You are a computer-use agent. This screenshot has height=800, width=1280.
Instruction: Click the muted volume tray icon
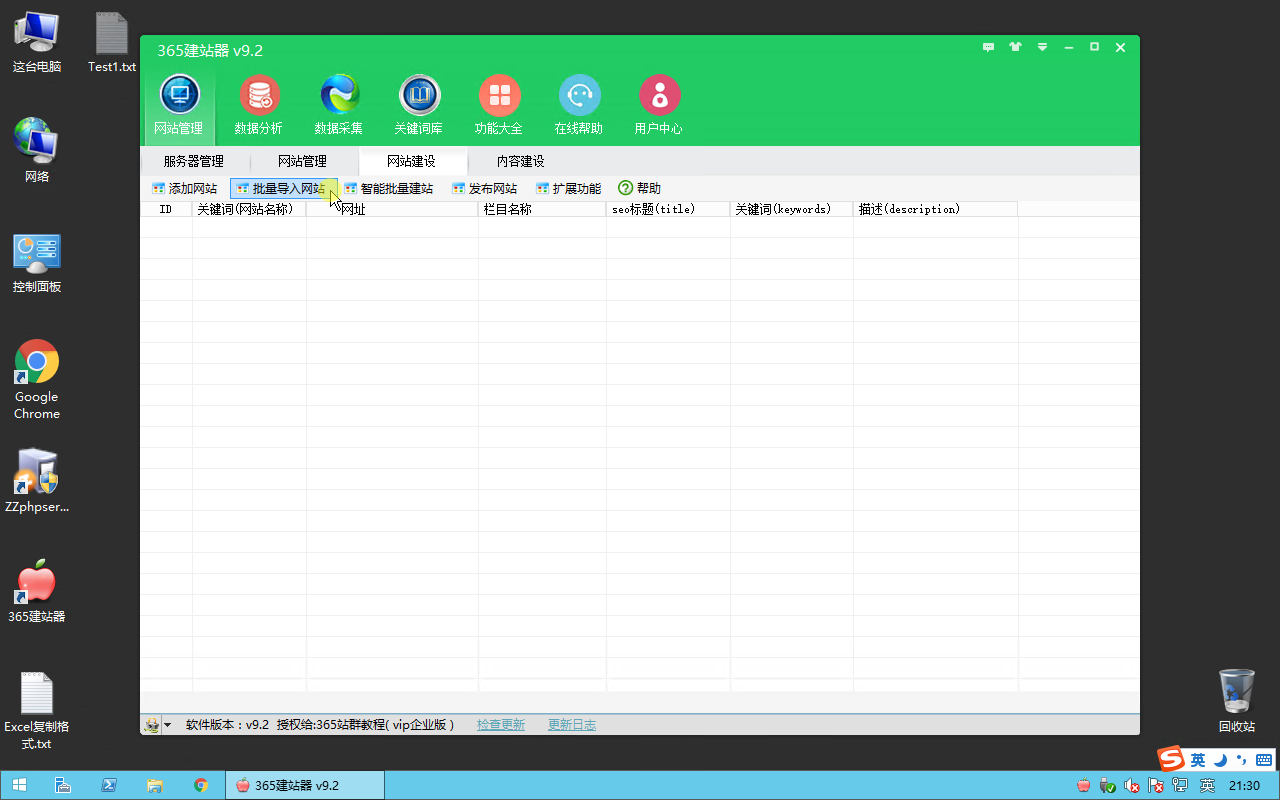tap(1131, 786)
